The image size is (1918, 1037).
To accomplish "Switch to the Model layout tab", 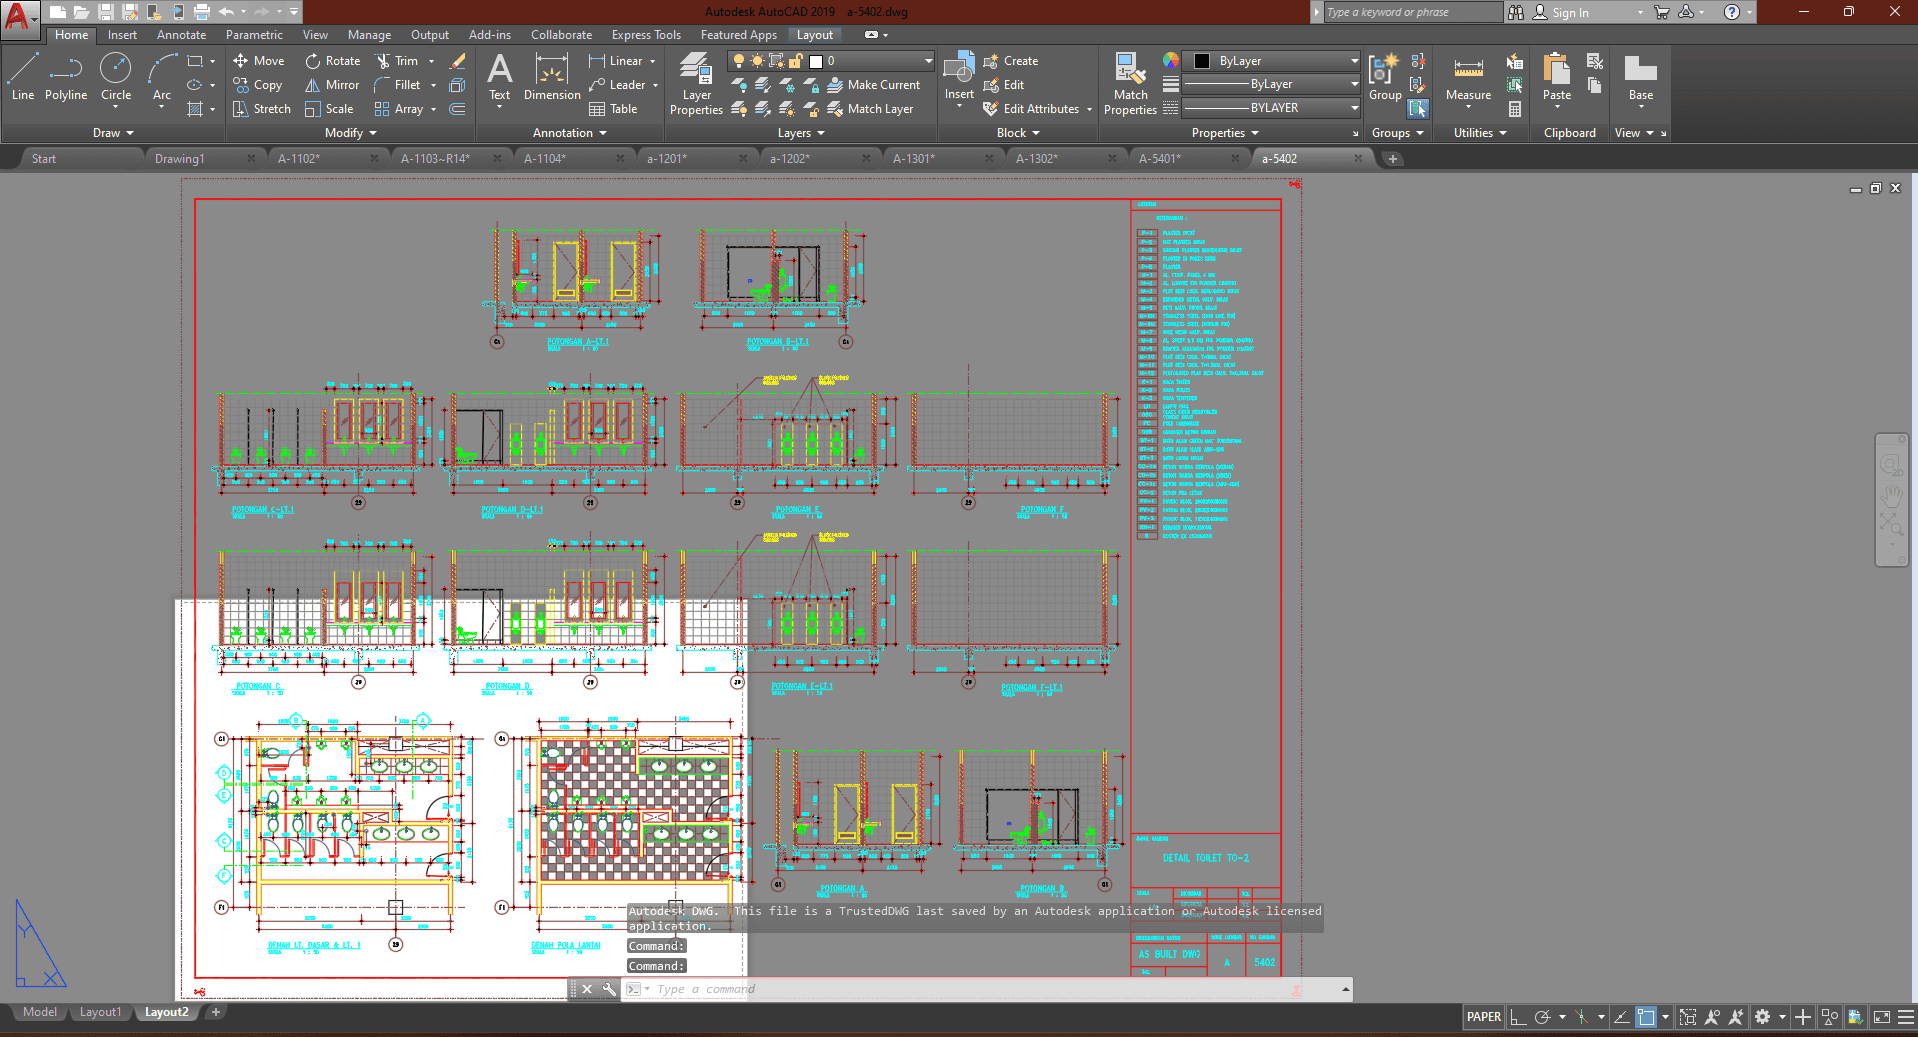I will (x=40, y=1012).
